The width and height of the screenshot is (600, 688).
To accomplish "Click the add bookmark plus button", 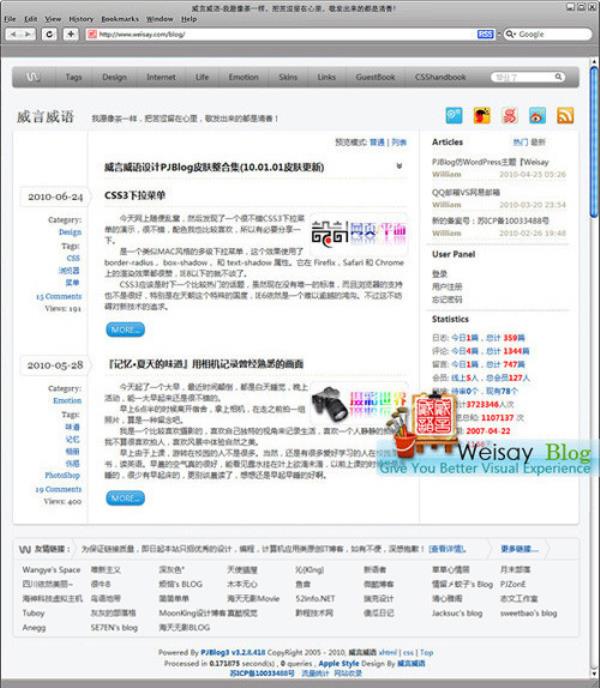I will (x=71, y=34).
